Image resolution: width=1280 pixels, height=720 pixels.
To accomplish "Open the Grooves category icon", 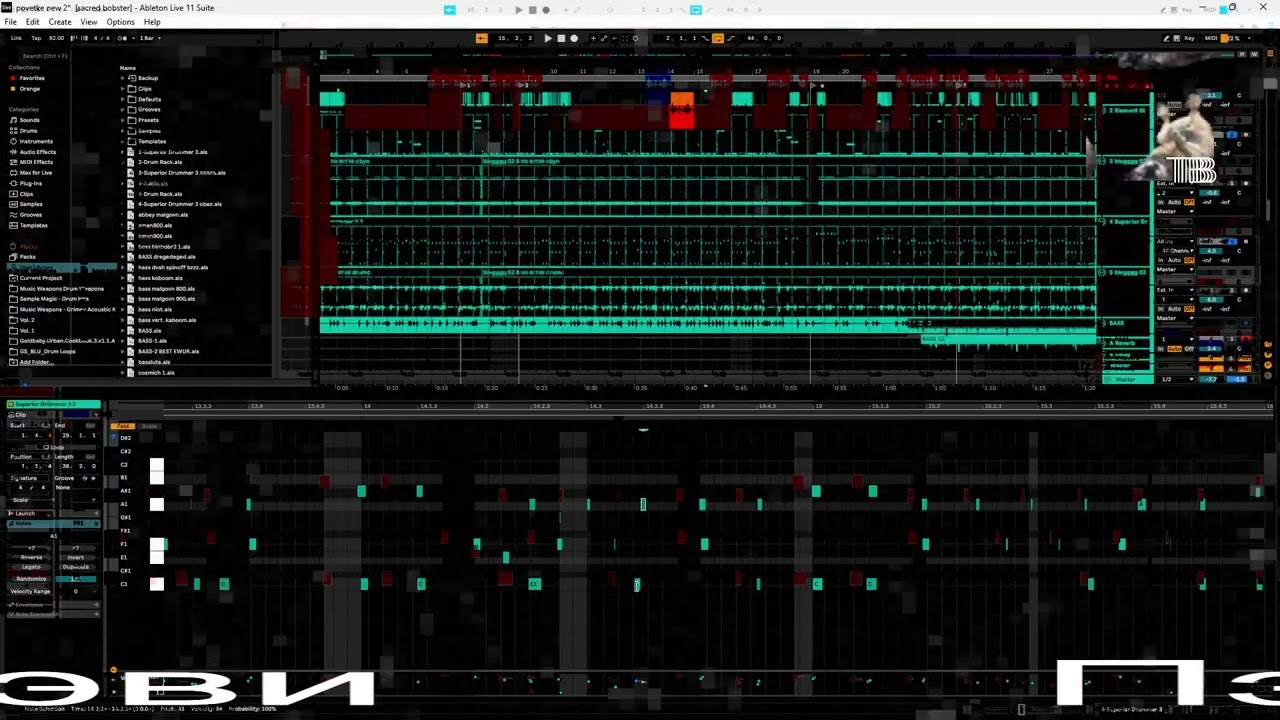I will pos(13,215).
